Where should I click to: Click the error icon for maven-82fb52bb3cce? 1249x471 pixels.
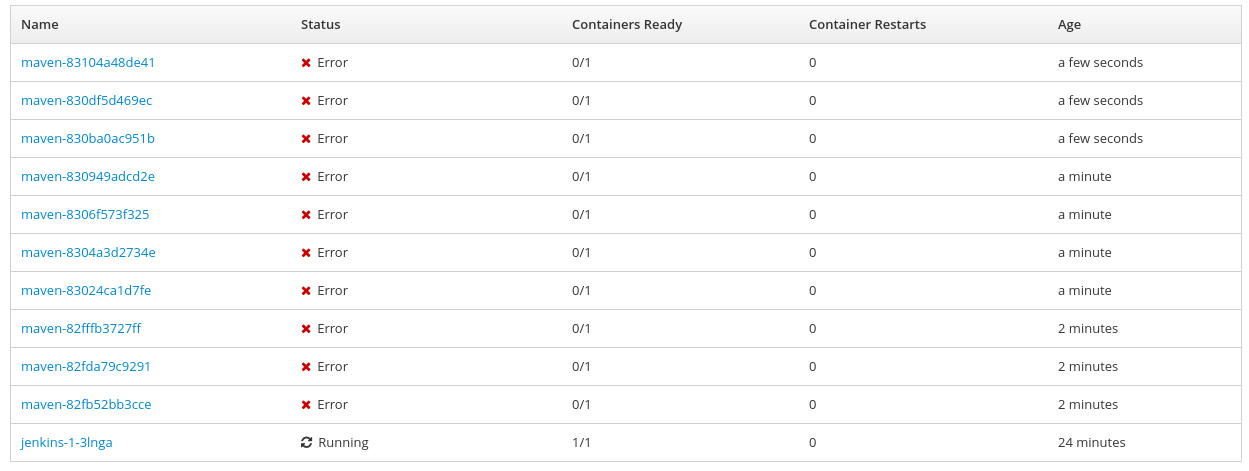tap(306, 405)
